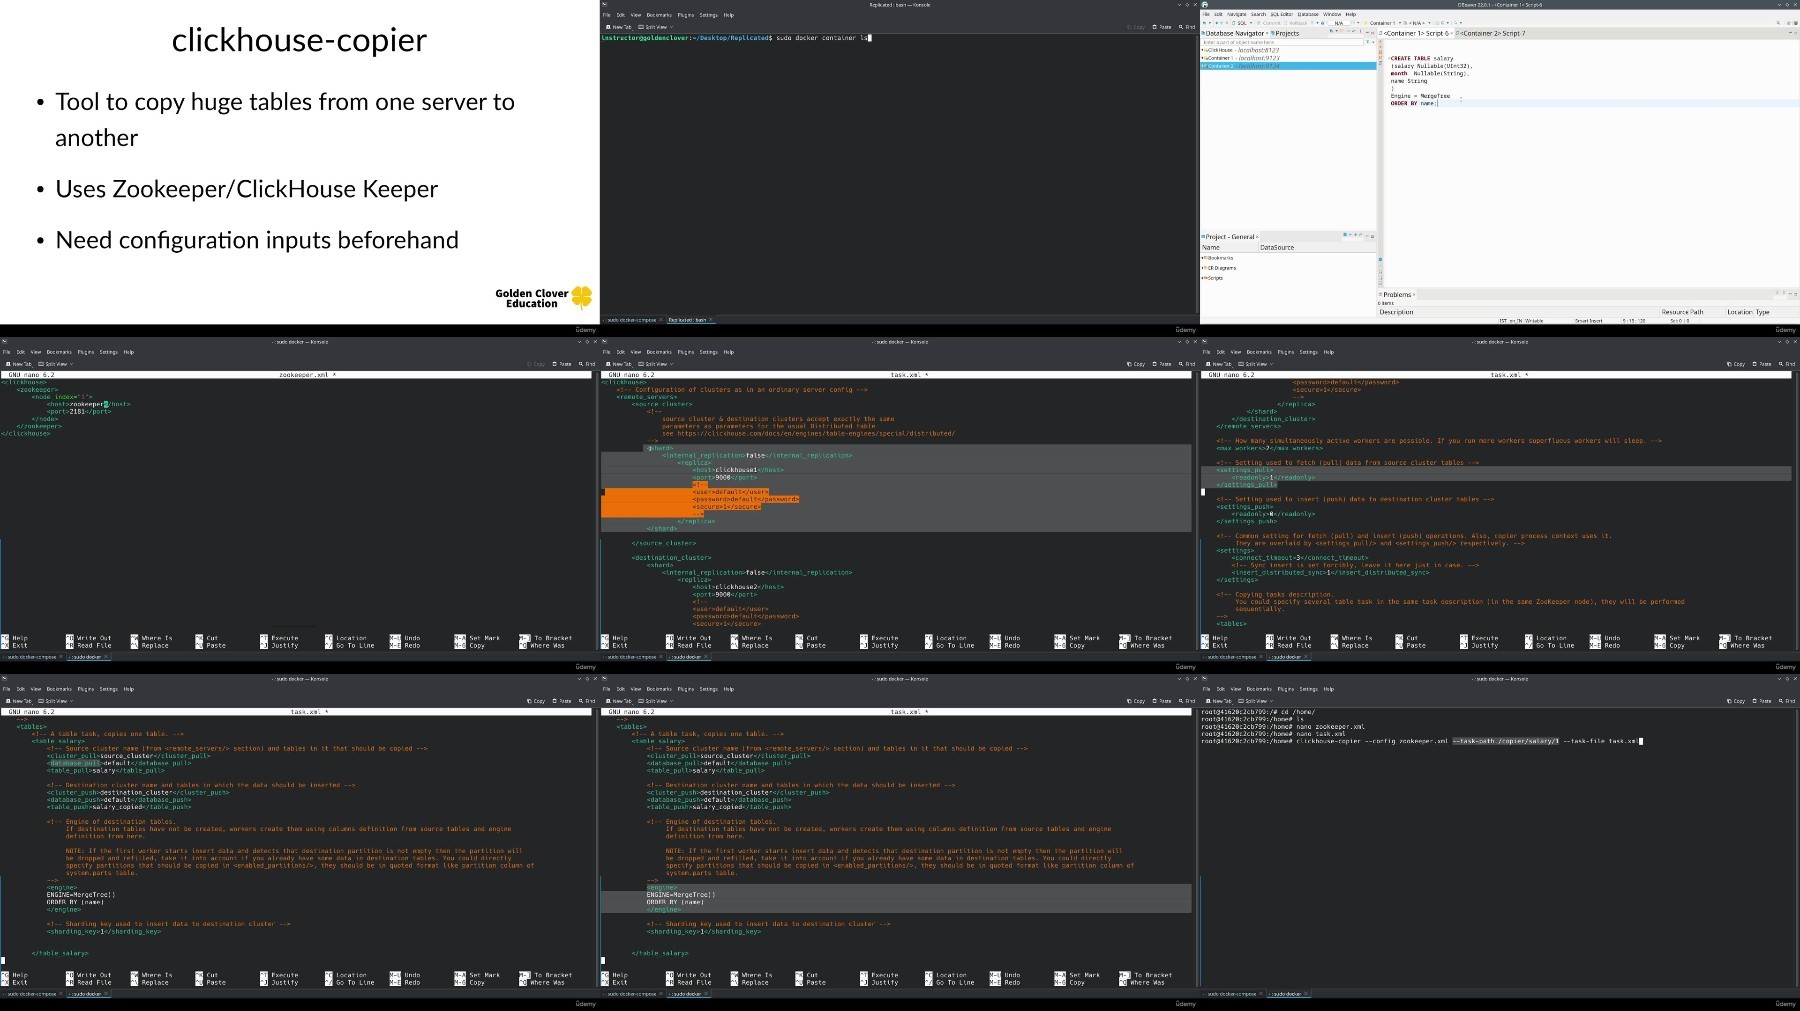The height and width of the screenshot is (1011, 1800).
Task: Open the Database menu in DBeaver
Action: click(1308, 15)
